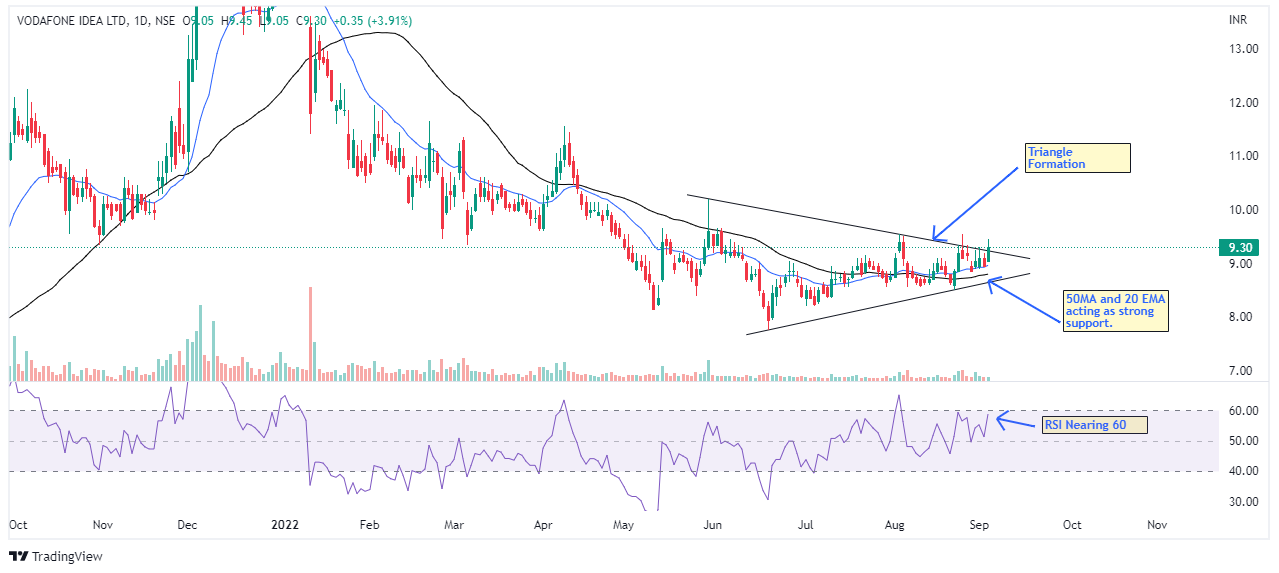Screen dimensions: 1279x573
Task: Click the Dec label on the time axis
Action: coord(188,524)
